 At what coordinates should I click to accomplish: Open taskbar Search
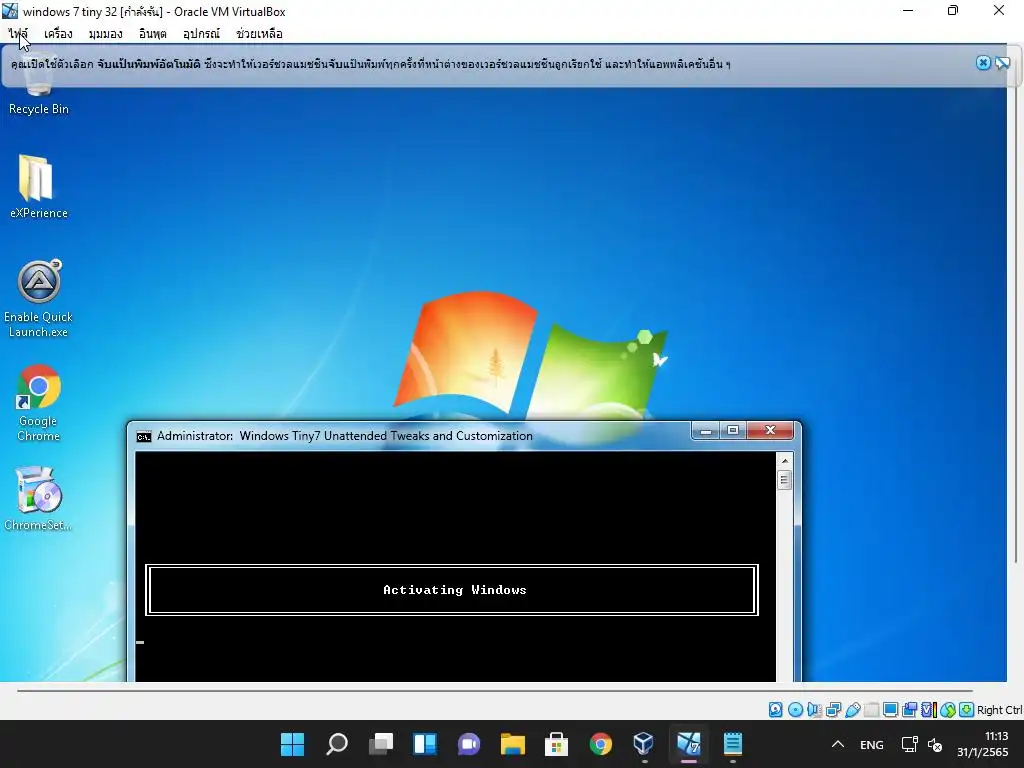point(337,744)
